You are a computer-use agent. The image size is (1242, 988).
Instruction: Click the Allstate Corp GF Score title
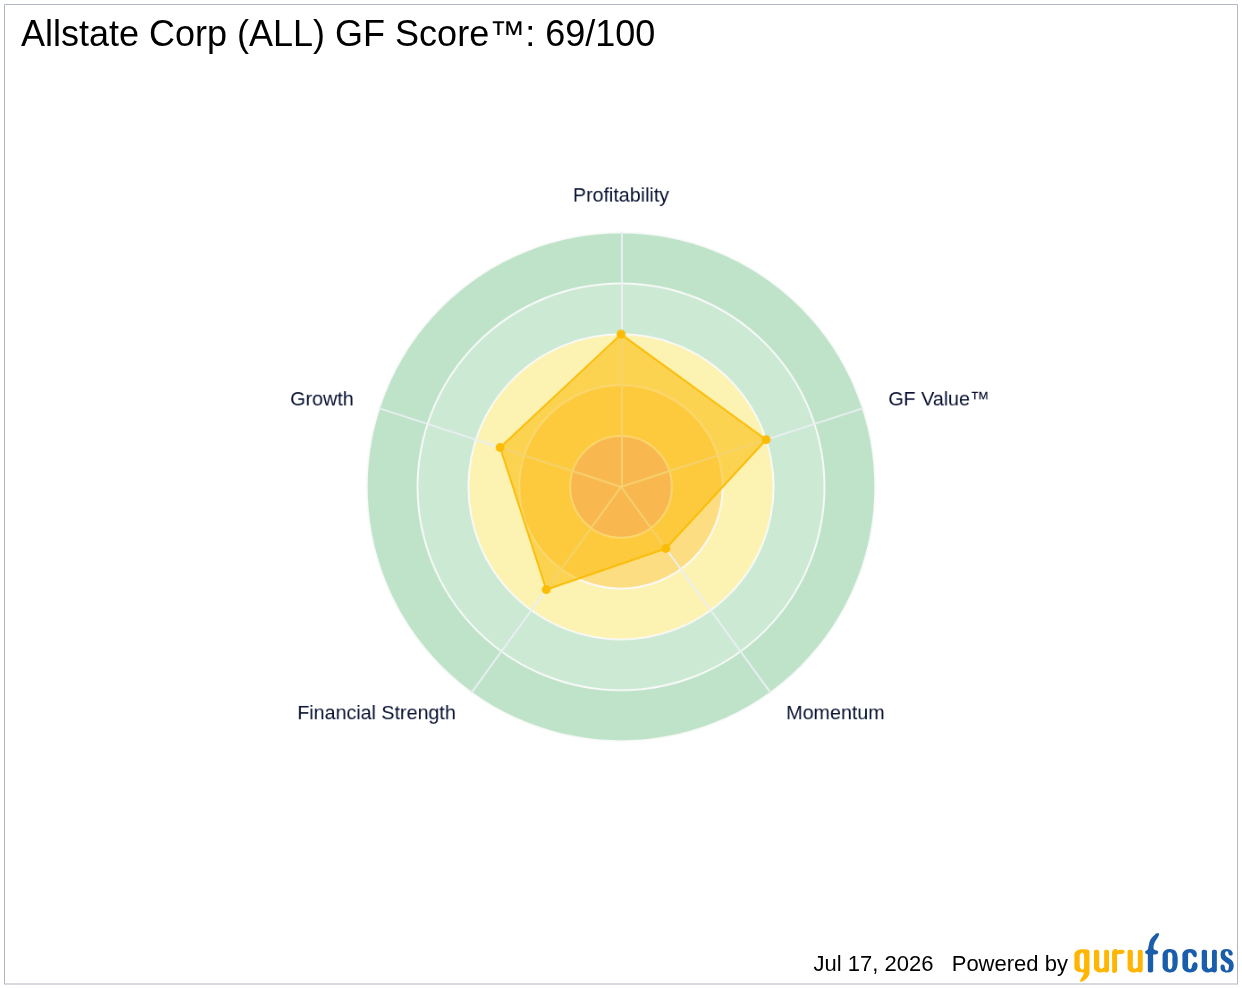[338, 34]
